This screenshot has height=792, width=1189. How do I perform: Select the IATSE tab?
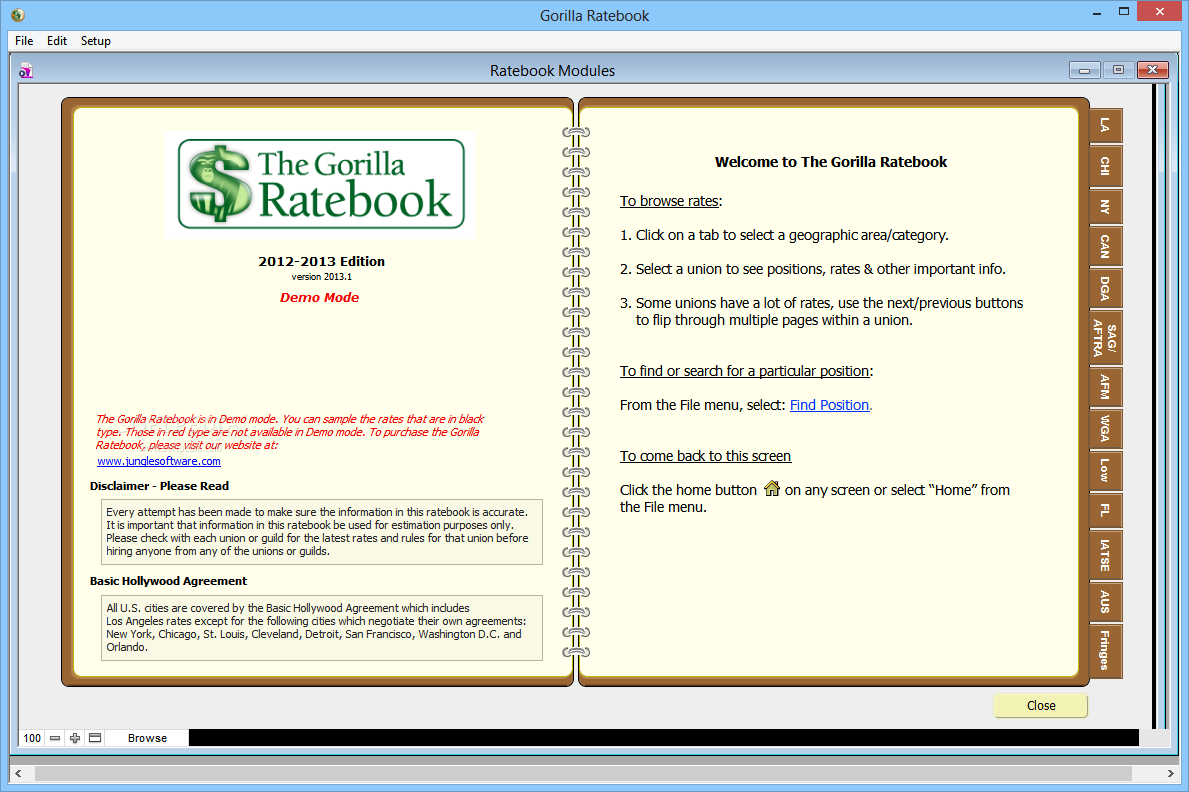point(1105,555)
